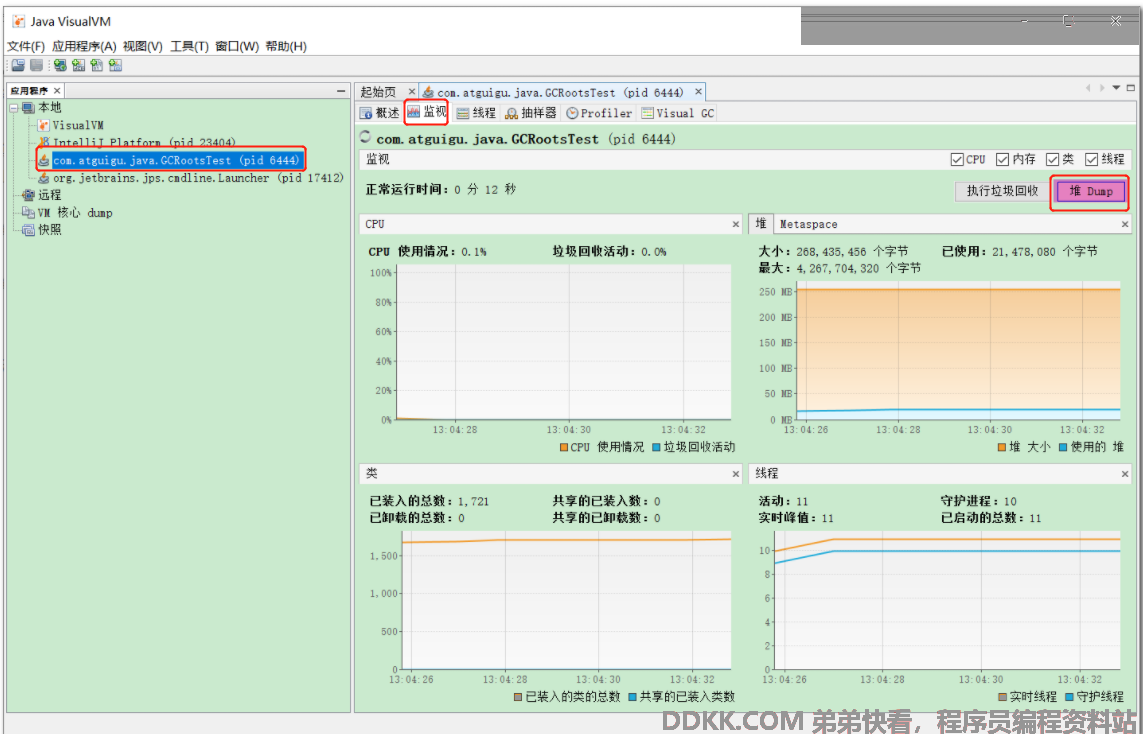The image size is (1143, 734).
Task: Click the 已装入的总数: 1,721 text
Action: pyautogui.click(x=429, y=501)
